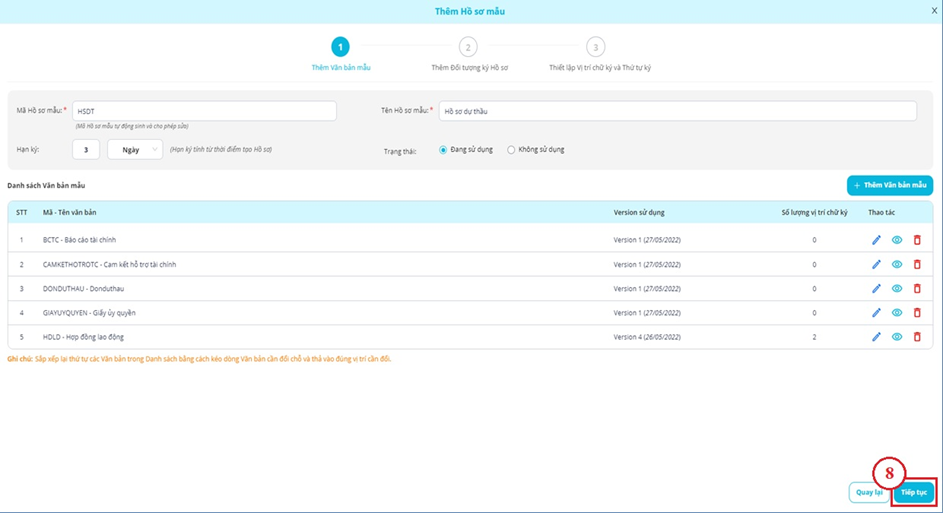The height and width of the screenshot is (513, 943).
Task: Edit the GIAYUYQUYEN document entry
Action: [876, 312]
